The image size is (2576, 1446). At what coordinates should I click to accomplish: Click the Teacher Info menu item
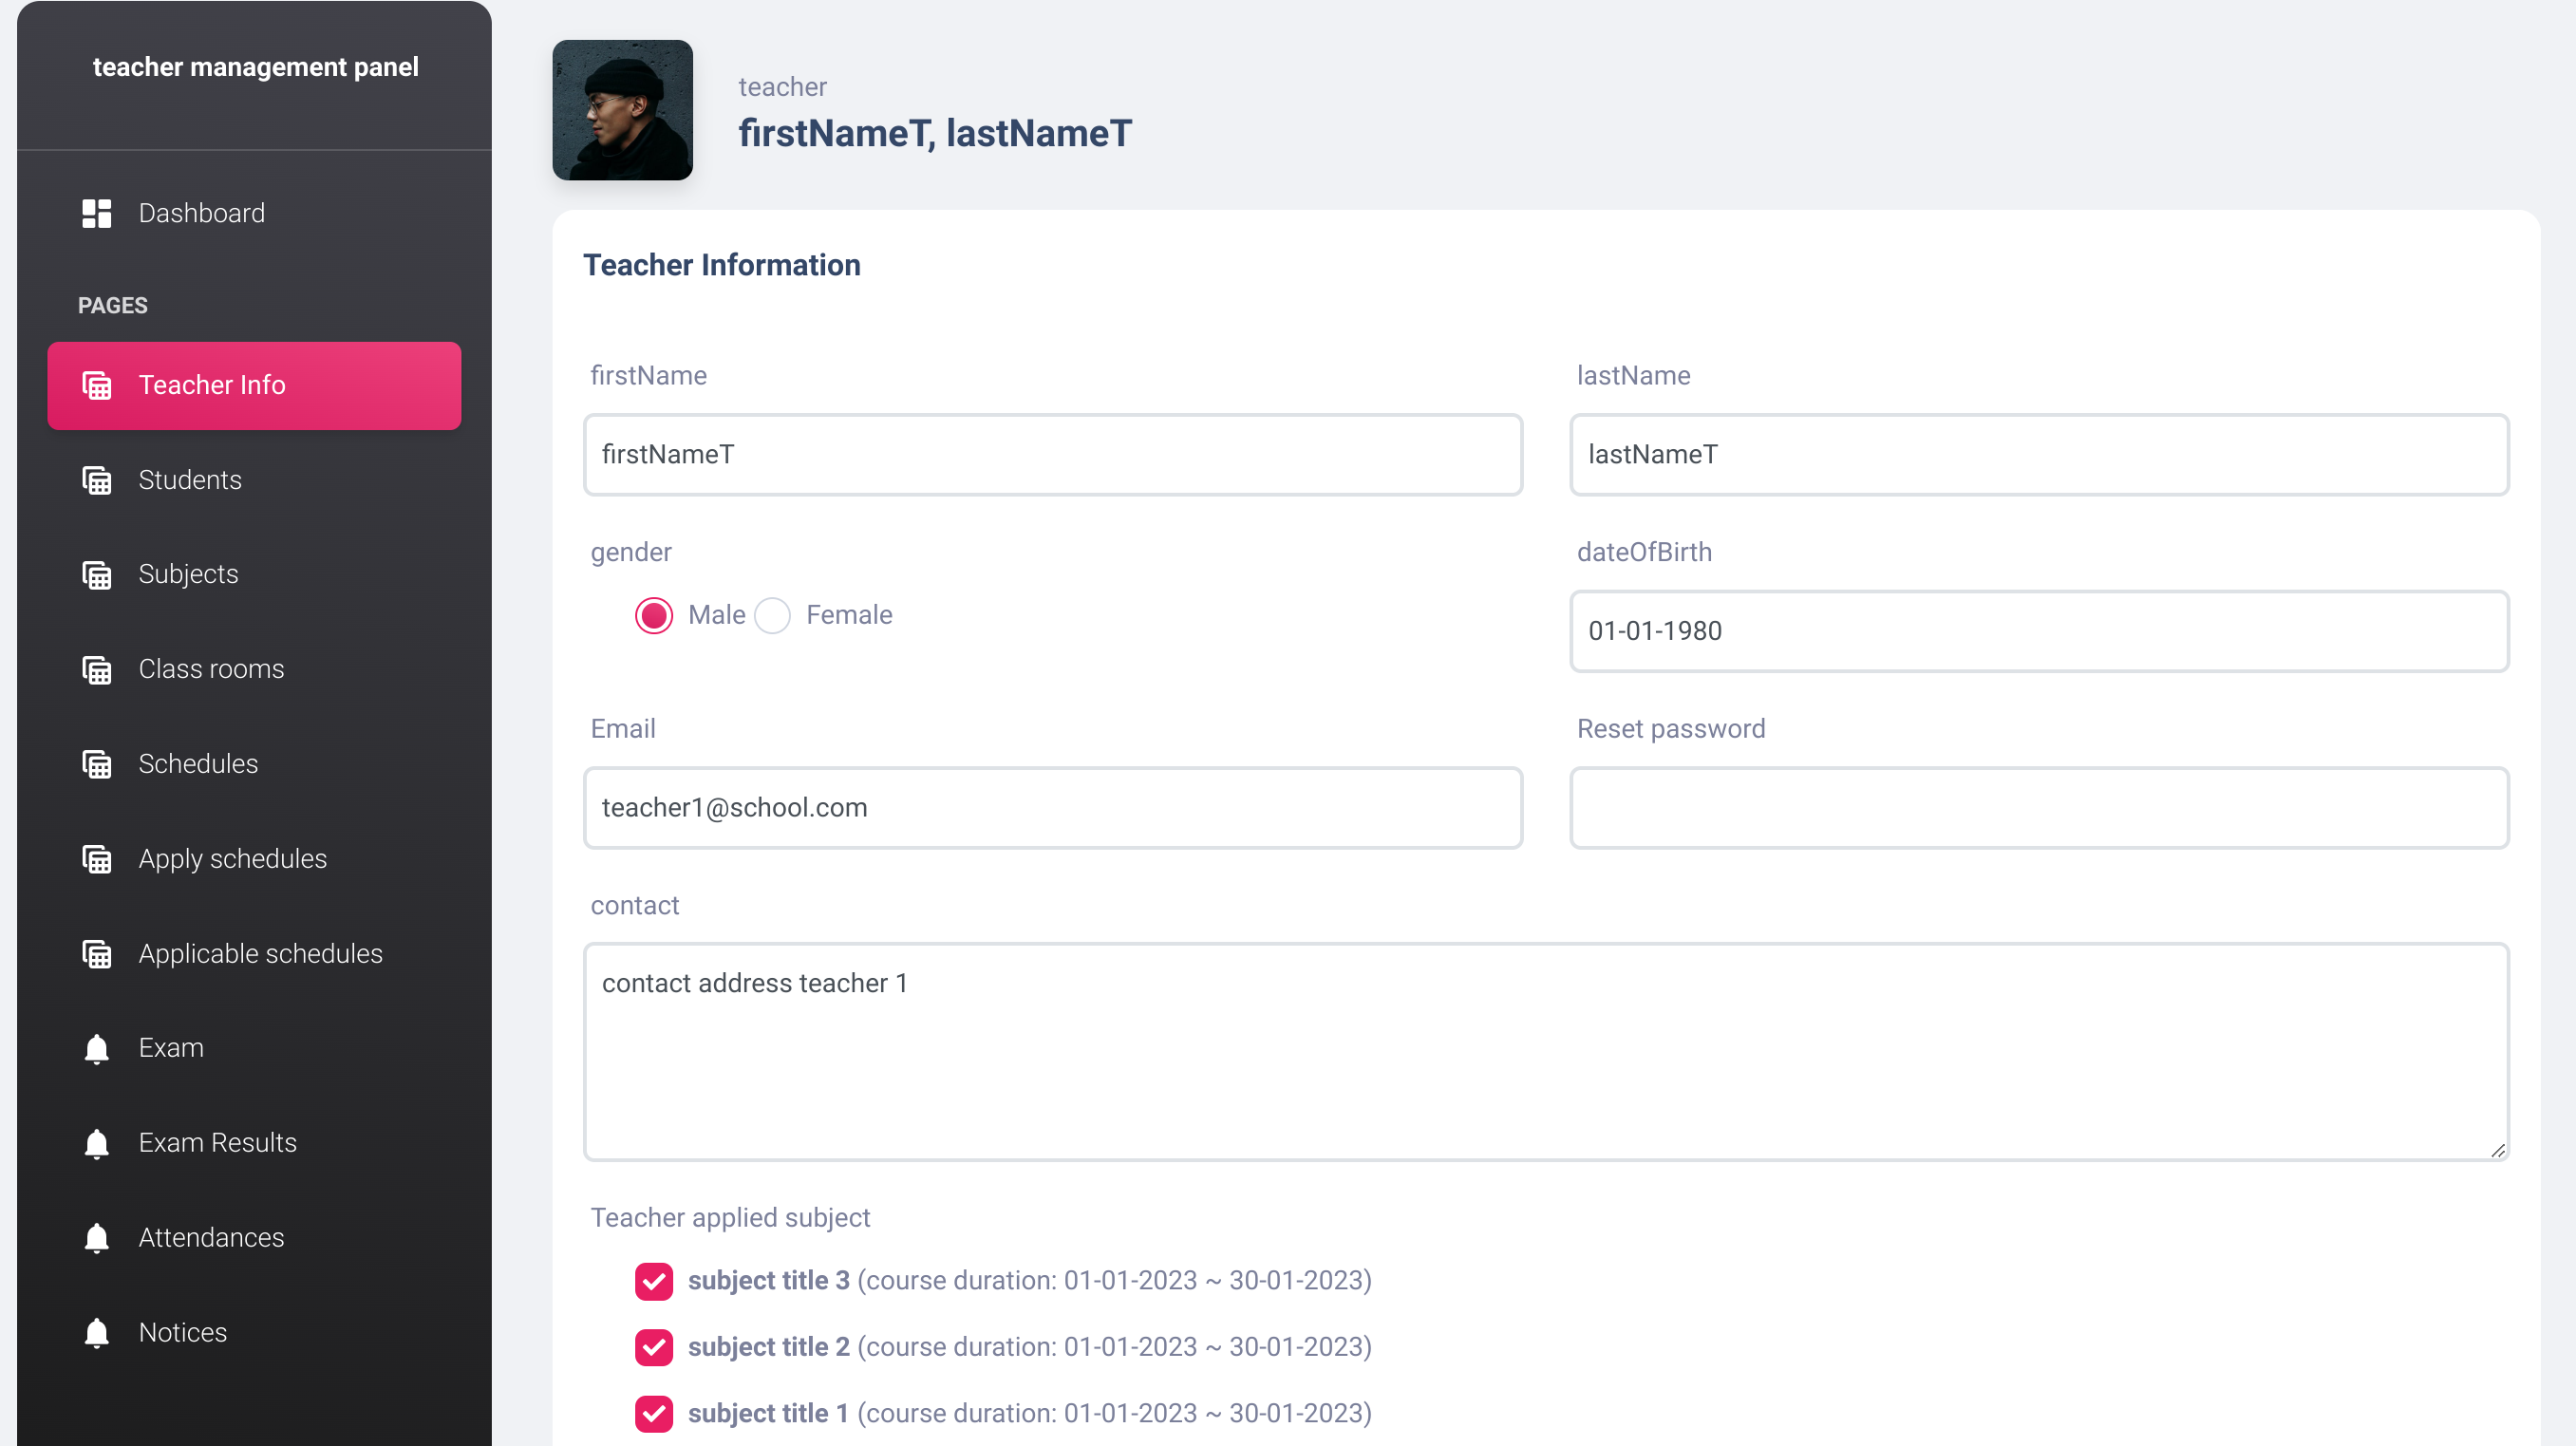(x=254, y=386)
